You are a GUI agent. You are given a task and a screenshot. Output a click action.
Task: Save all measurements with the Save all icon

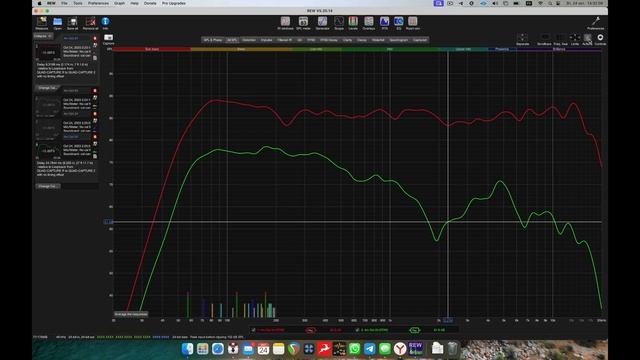point(73,22)
